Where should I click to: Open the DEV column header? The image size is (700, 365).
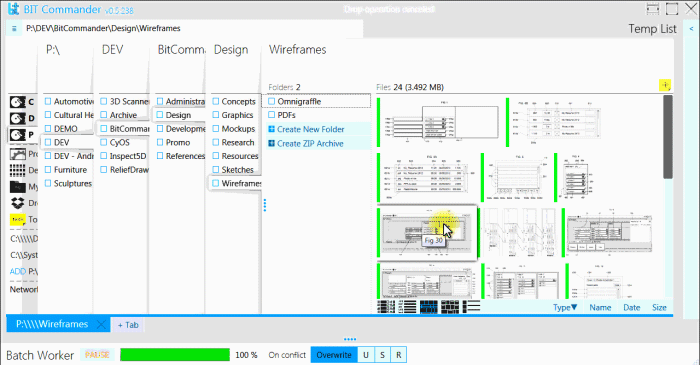pyautogui.click(x=112, y=50)
